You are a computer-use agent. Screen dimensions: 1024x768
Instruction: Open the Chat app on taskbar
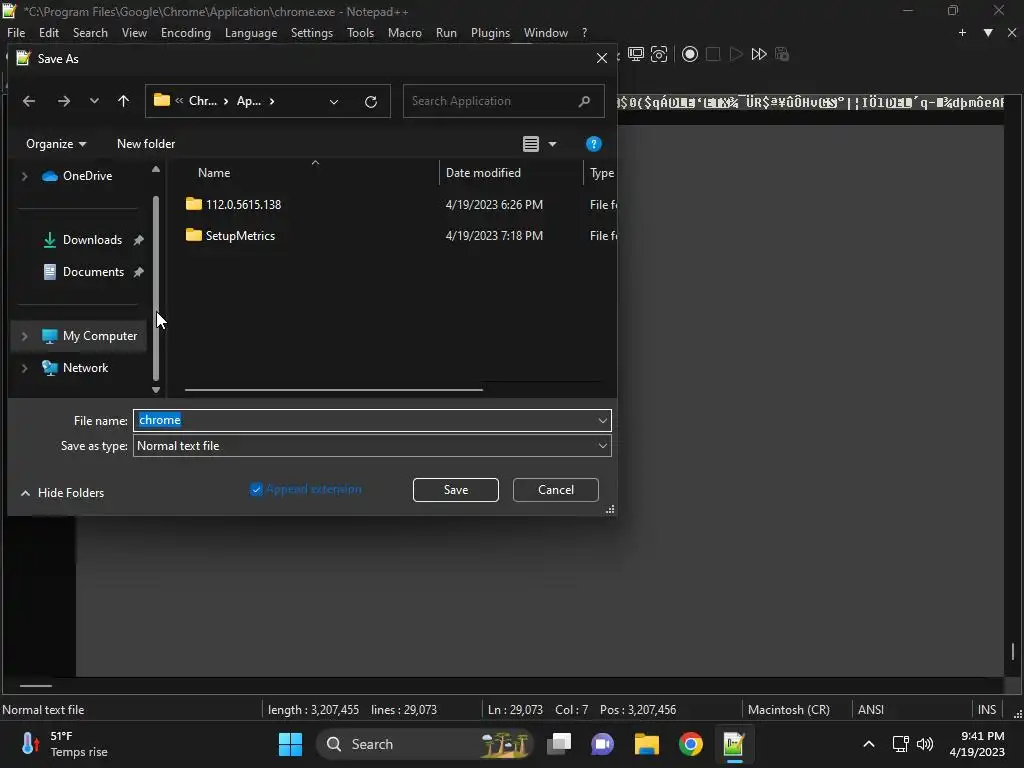tap(602, 744)
